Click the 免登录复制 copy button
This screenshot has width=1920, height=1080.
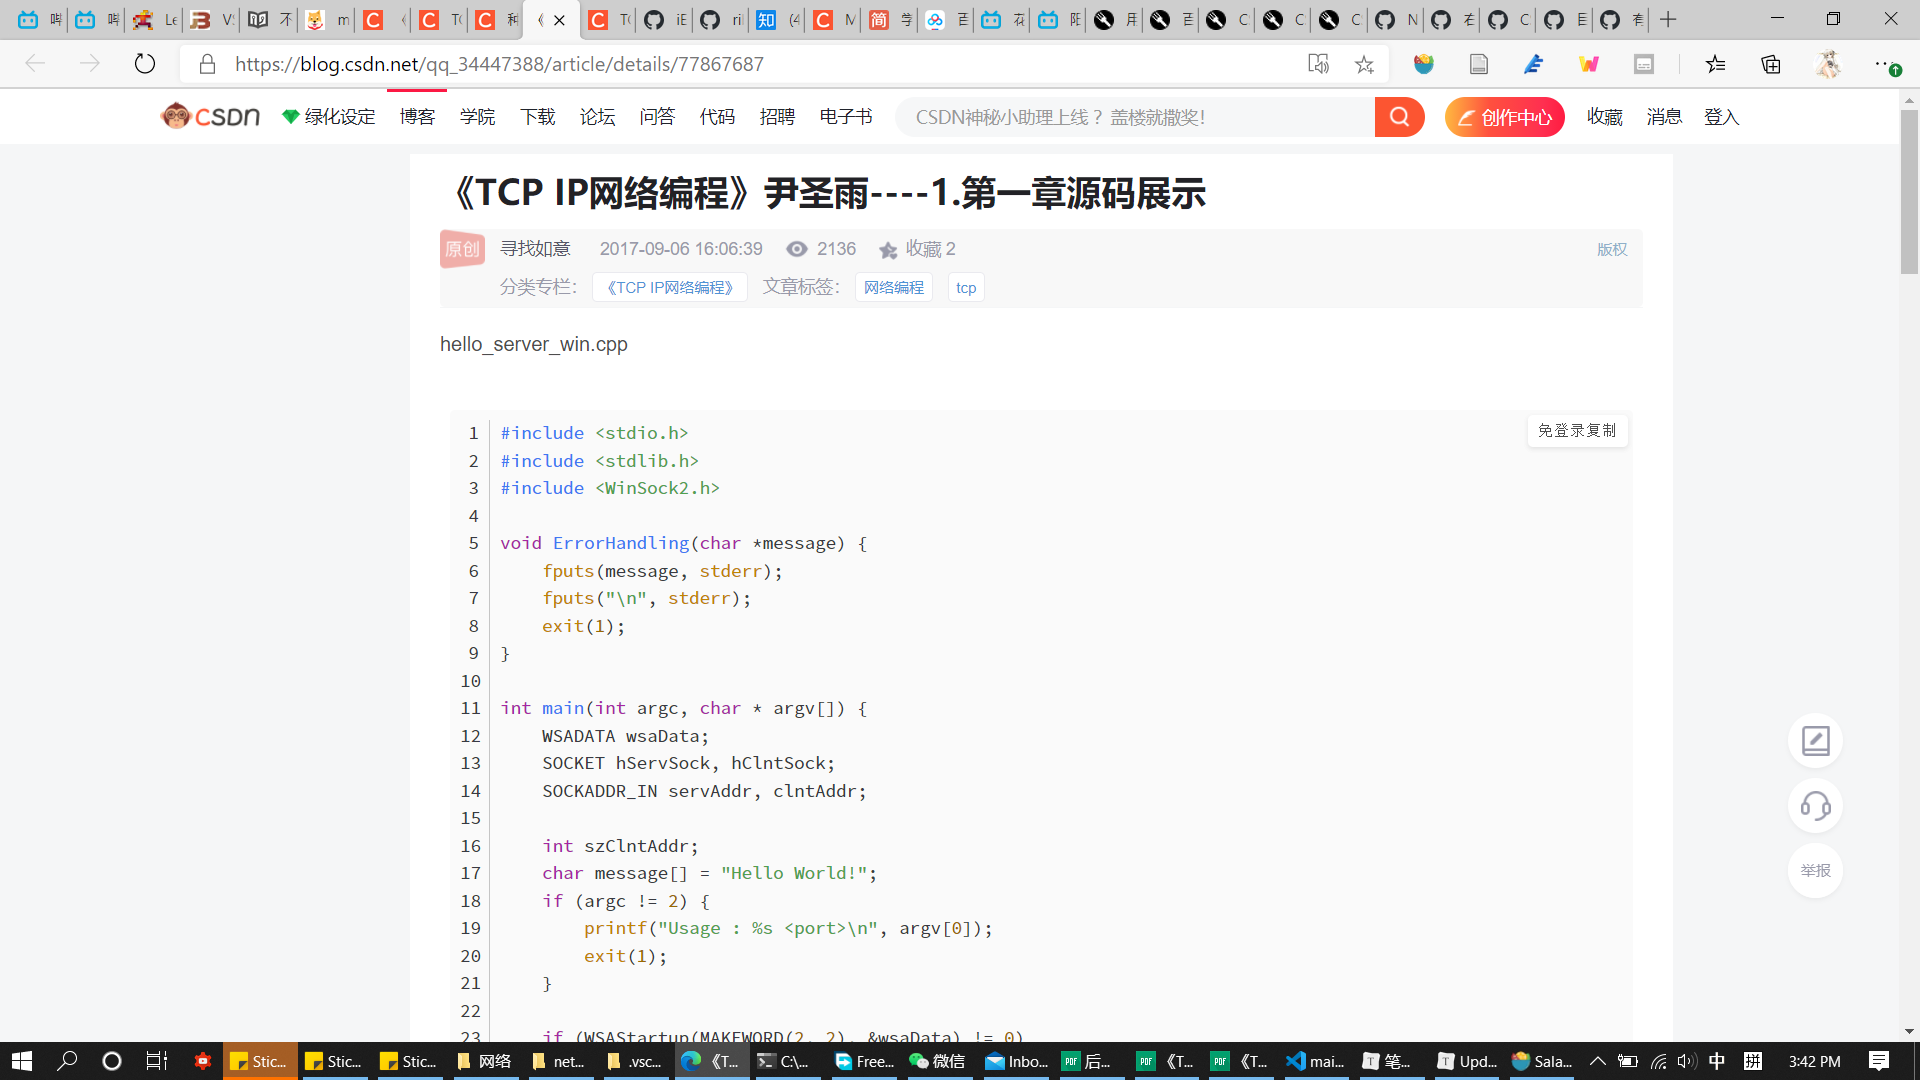point(1577,430)
